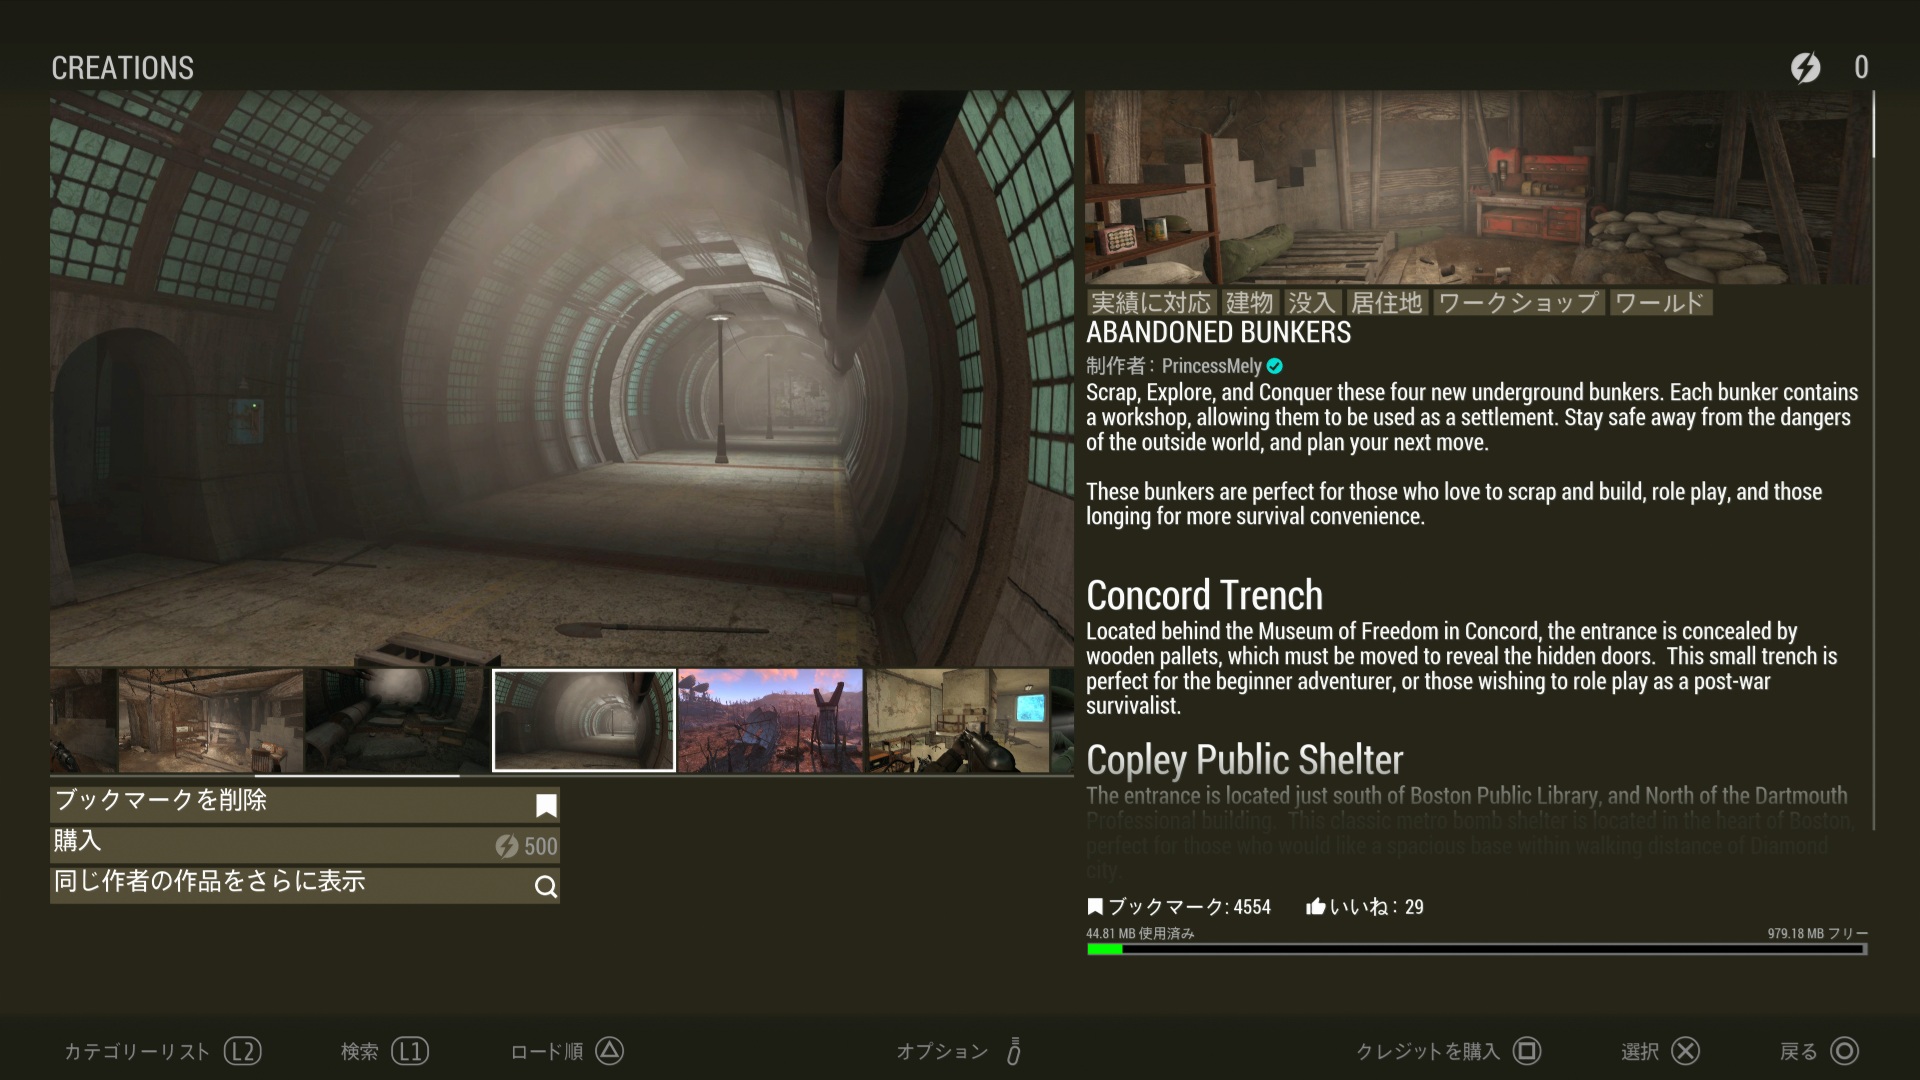This screenshot has width=1920, height=1080.
Task: Click the credits balance lightning icon at top
Action: point(1805,68)
